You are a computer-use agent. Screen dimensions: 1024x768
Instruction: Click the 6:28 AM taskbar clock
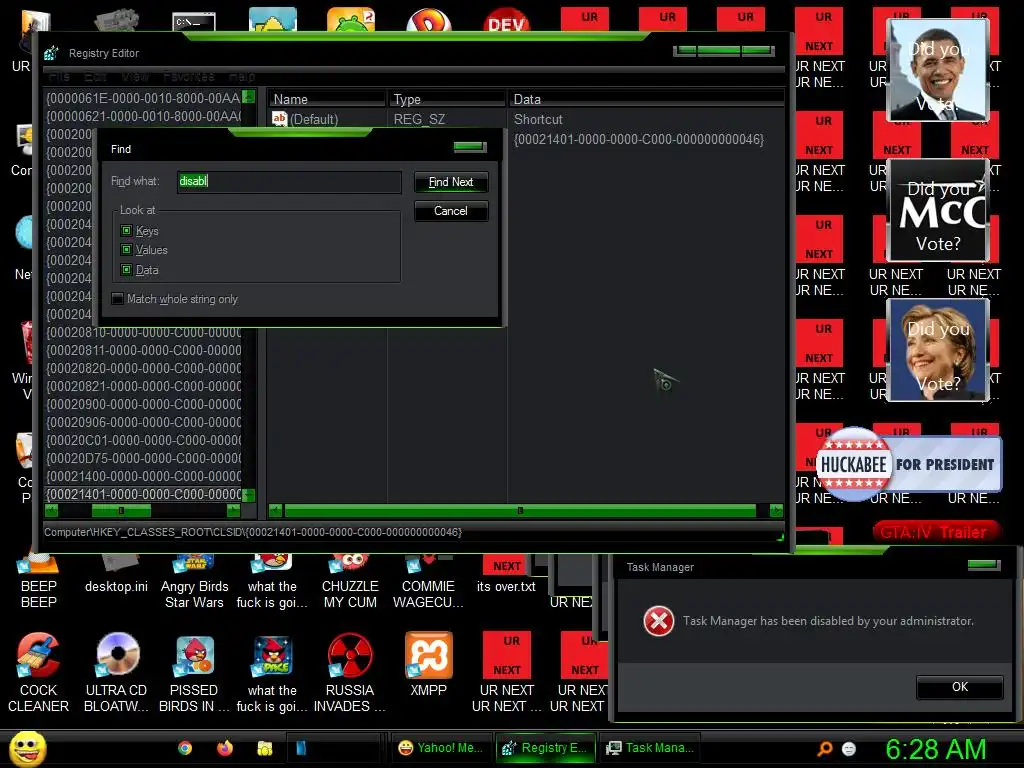click(x=935, y=749)
